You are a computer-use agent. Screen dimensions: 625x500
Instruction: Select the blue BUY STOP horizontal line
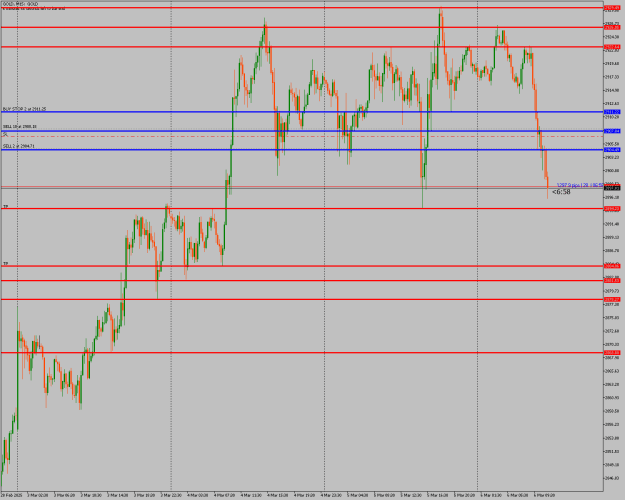click(303, 112)
